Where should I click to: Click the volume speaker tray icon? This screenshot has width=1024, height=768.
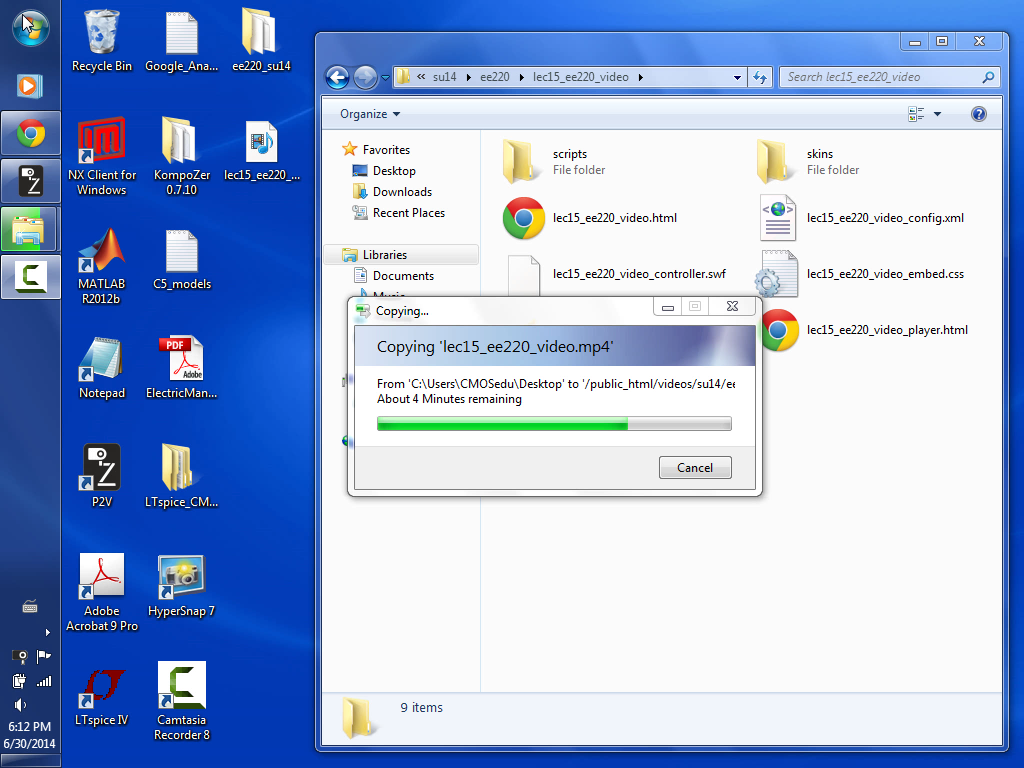20,705
